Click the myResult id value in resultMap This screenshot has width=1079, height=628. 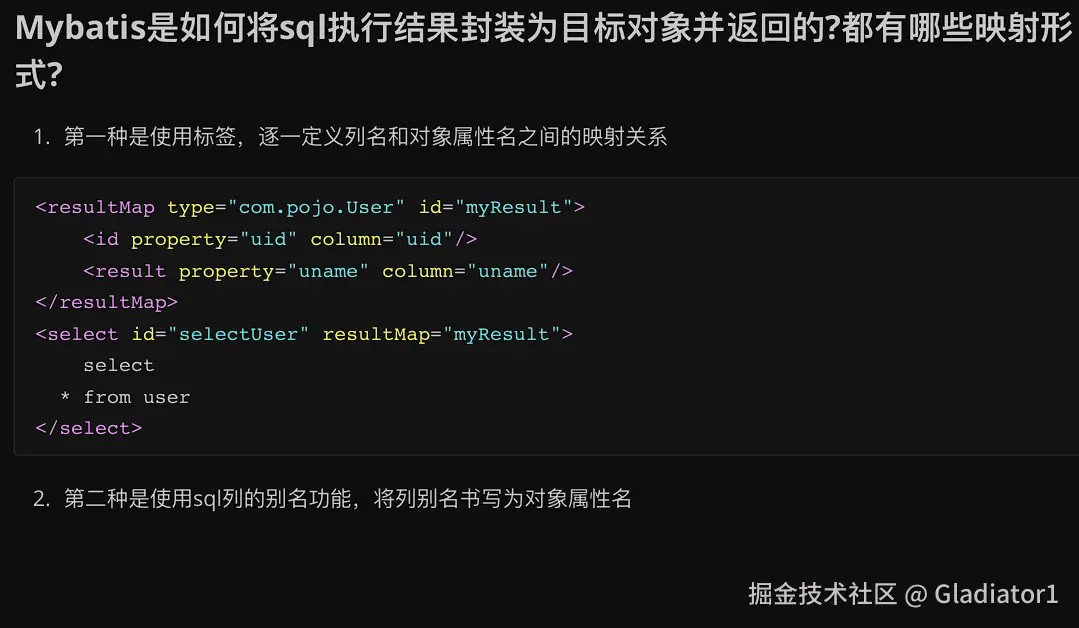513,207
